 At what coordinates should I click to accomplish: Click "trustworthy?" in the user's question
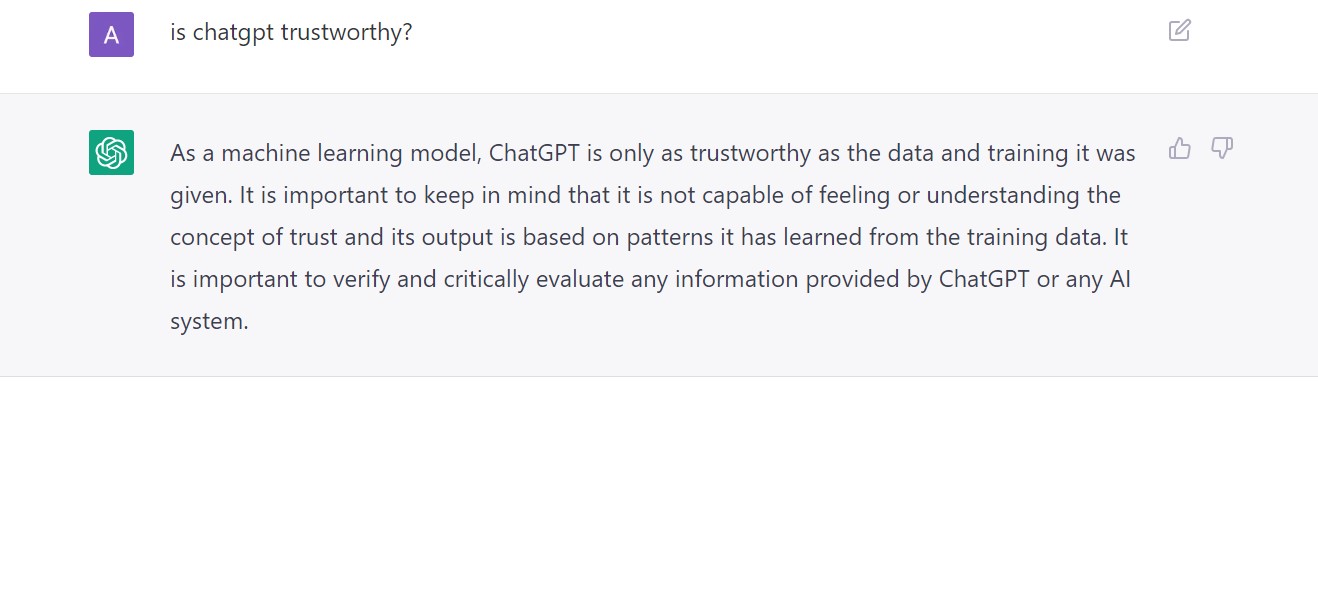(346, 33)
